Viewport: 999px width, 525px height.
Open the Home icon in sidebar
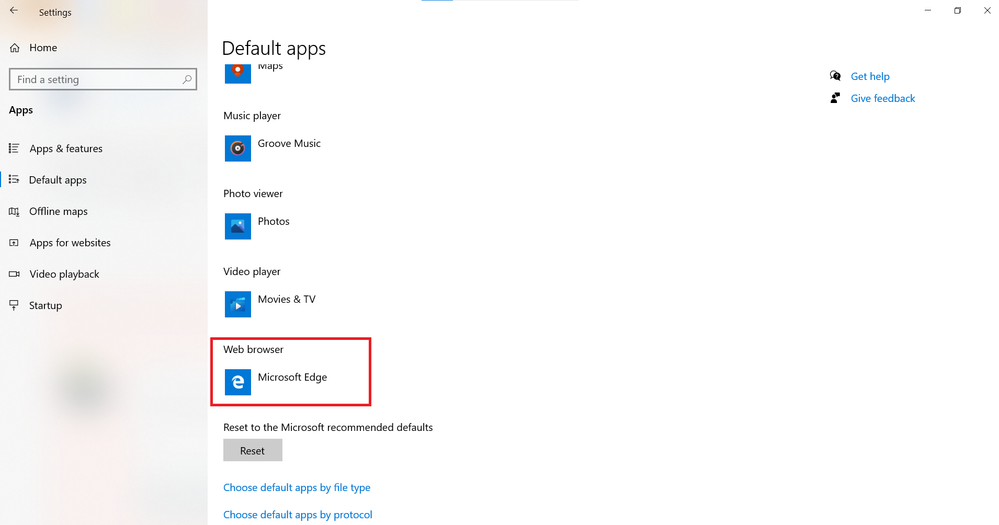(15, 48)
